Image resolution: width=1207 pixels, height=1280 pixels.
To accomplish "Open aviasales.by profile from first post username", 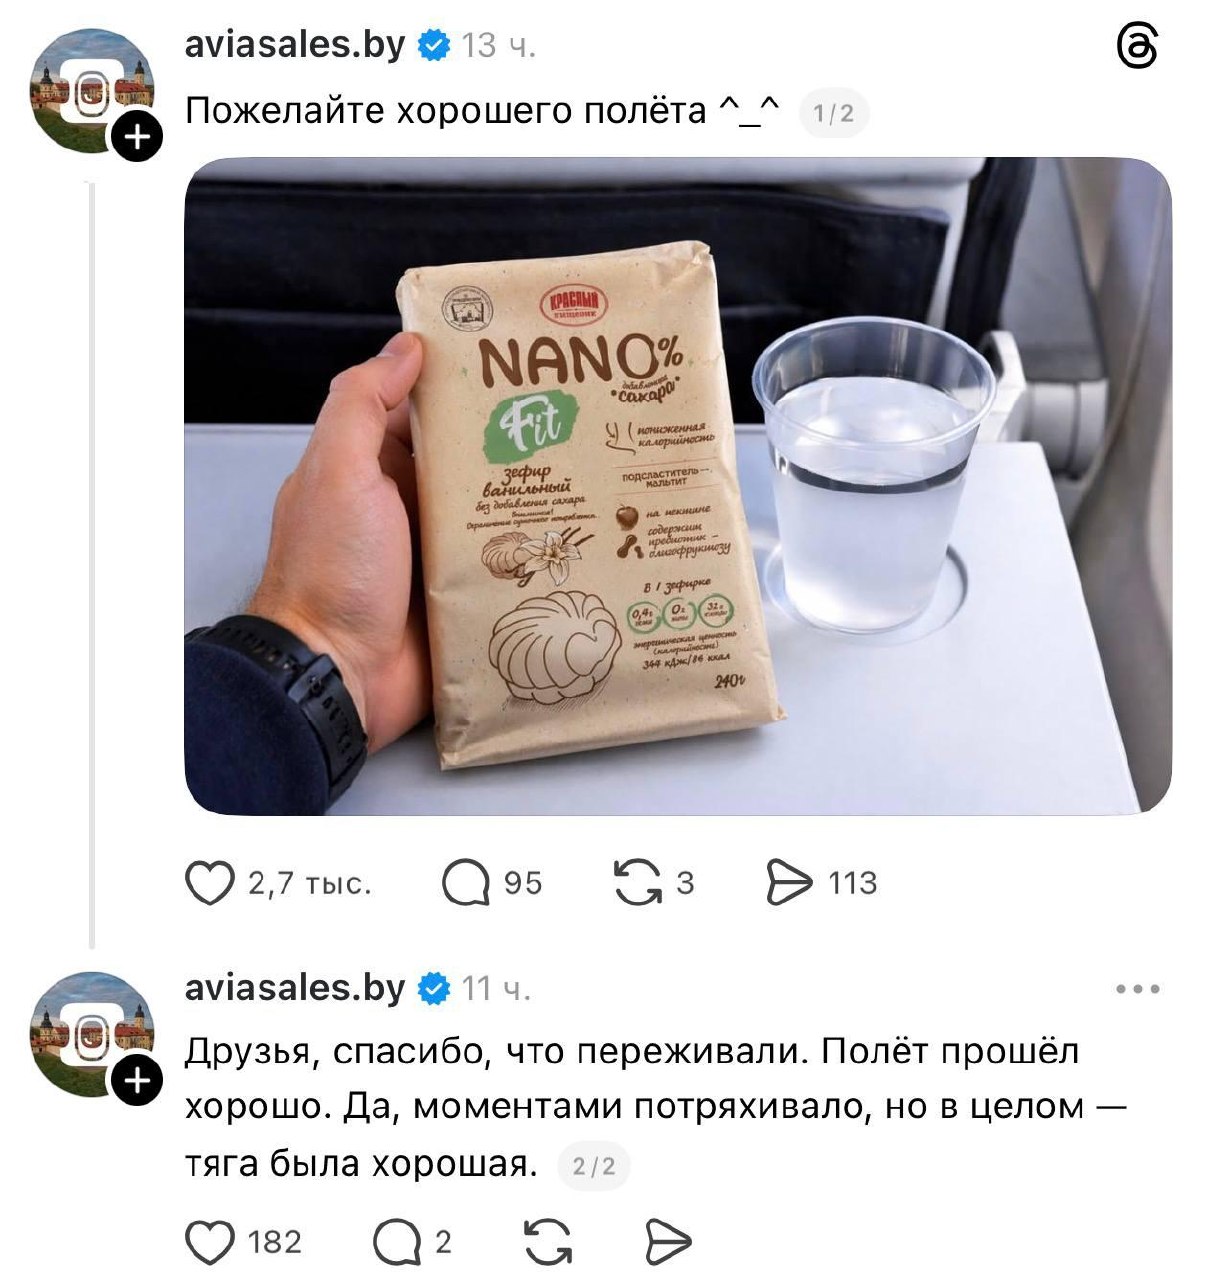I will (x=295, y=45).
